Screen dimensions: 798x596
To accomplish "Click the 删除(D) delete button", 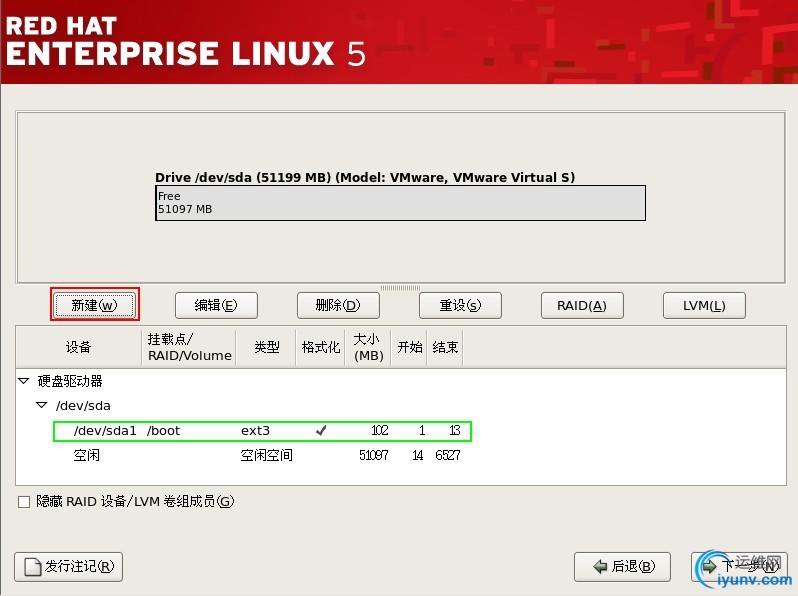I will [338, 305].
